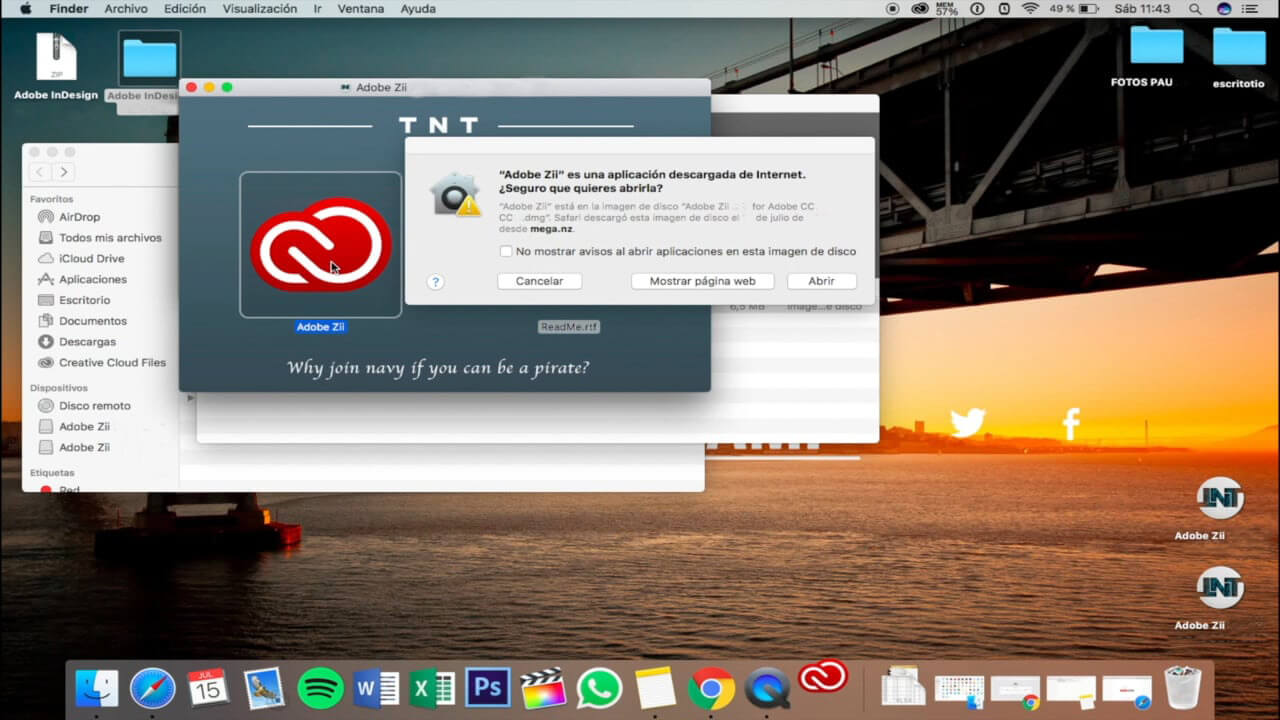This screenshot has width=1280, height=720.
Task: Open the Visualización menu
Action: tap(260, 9)
